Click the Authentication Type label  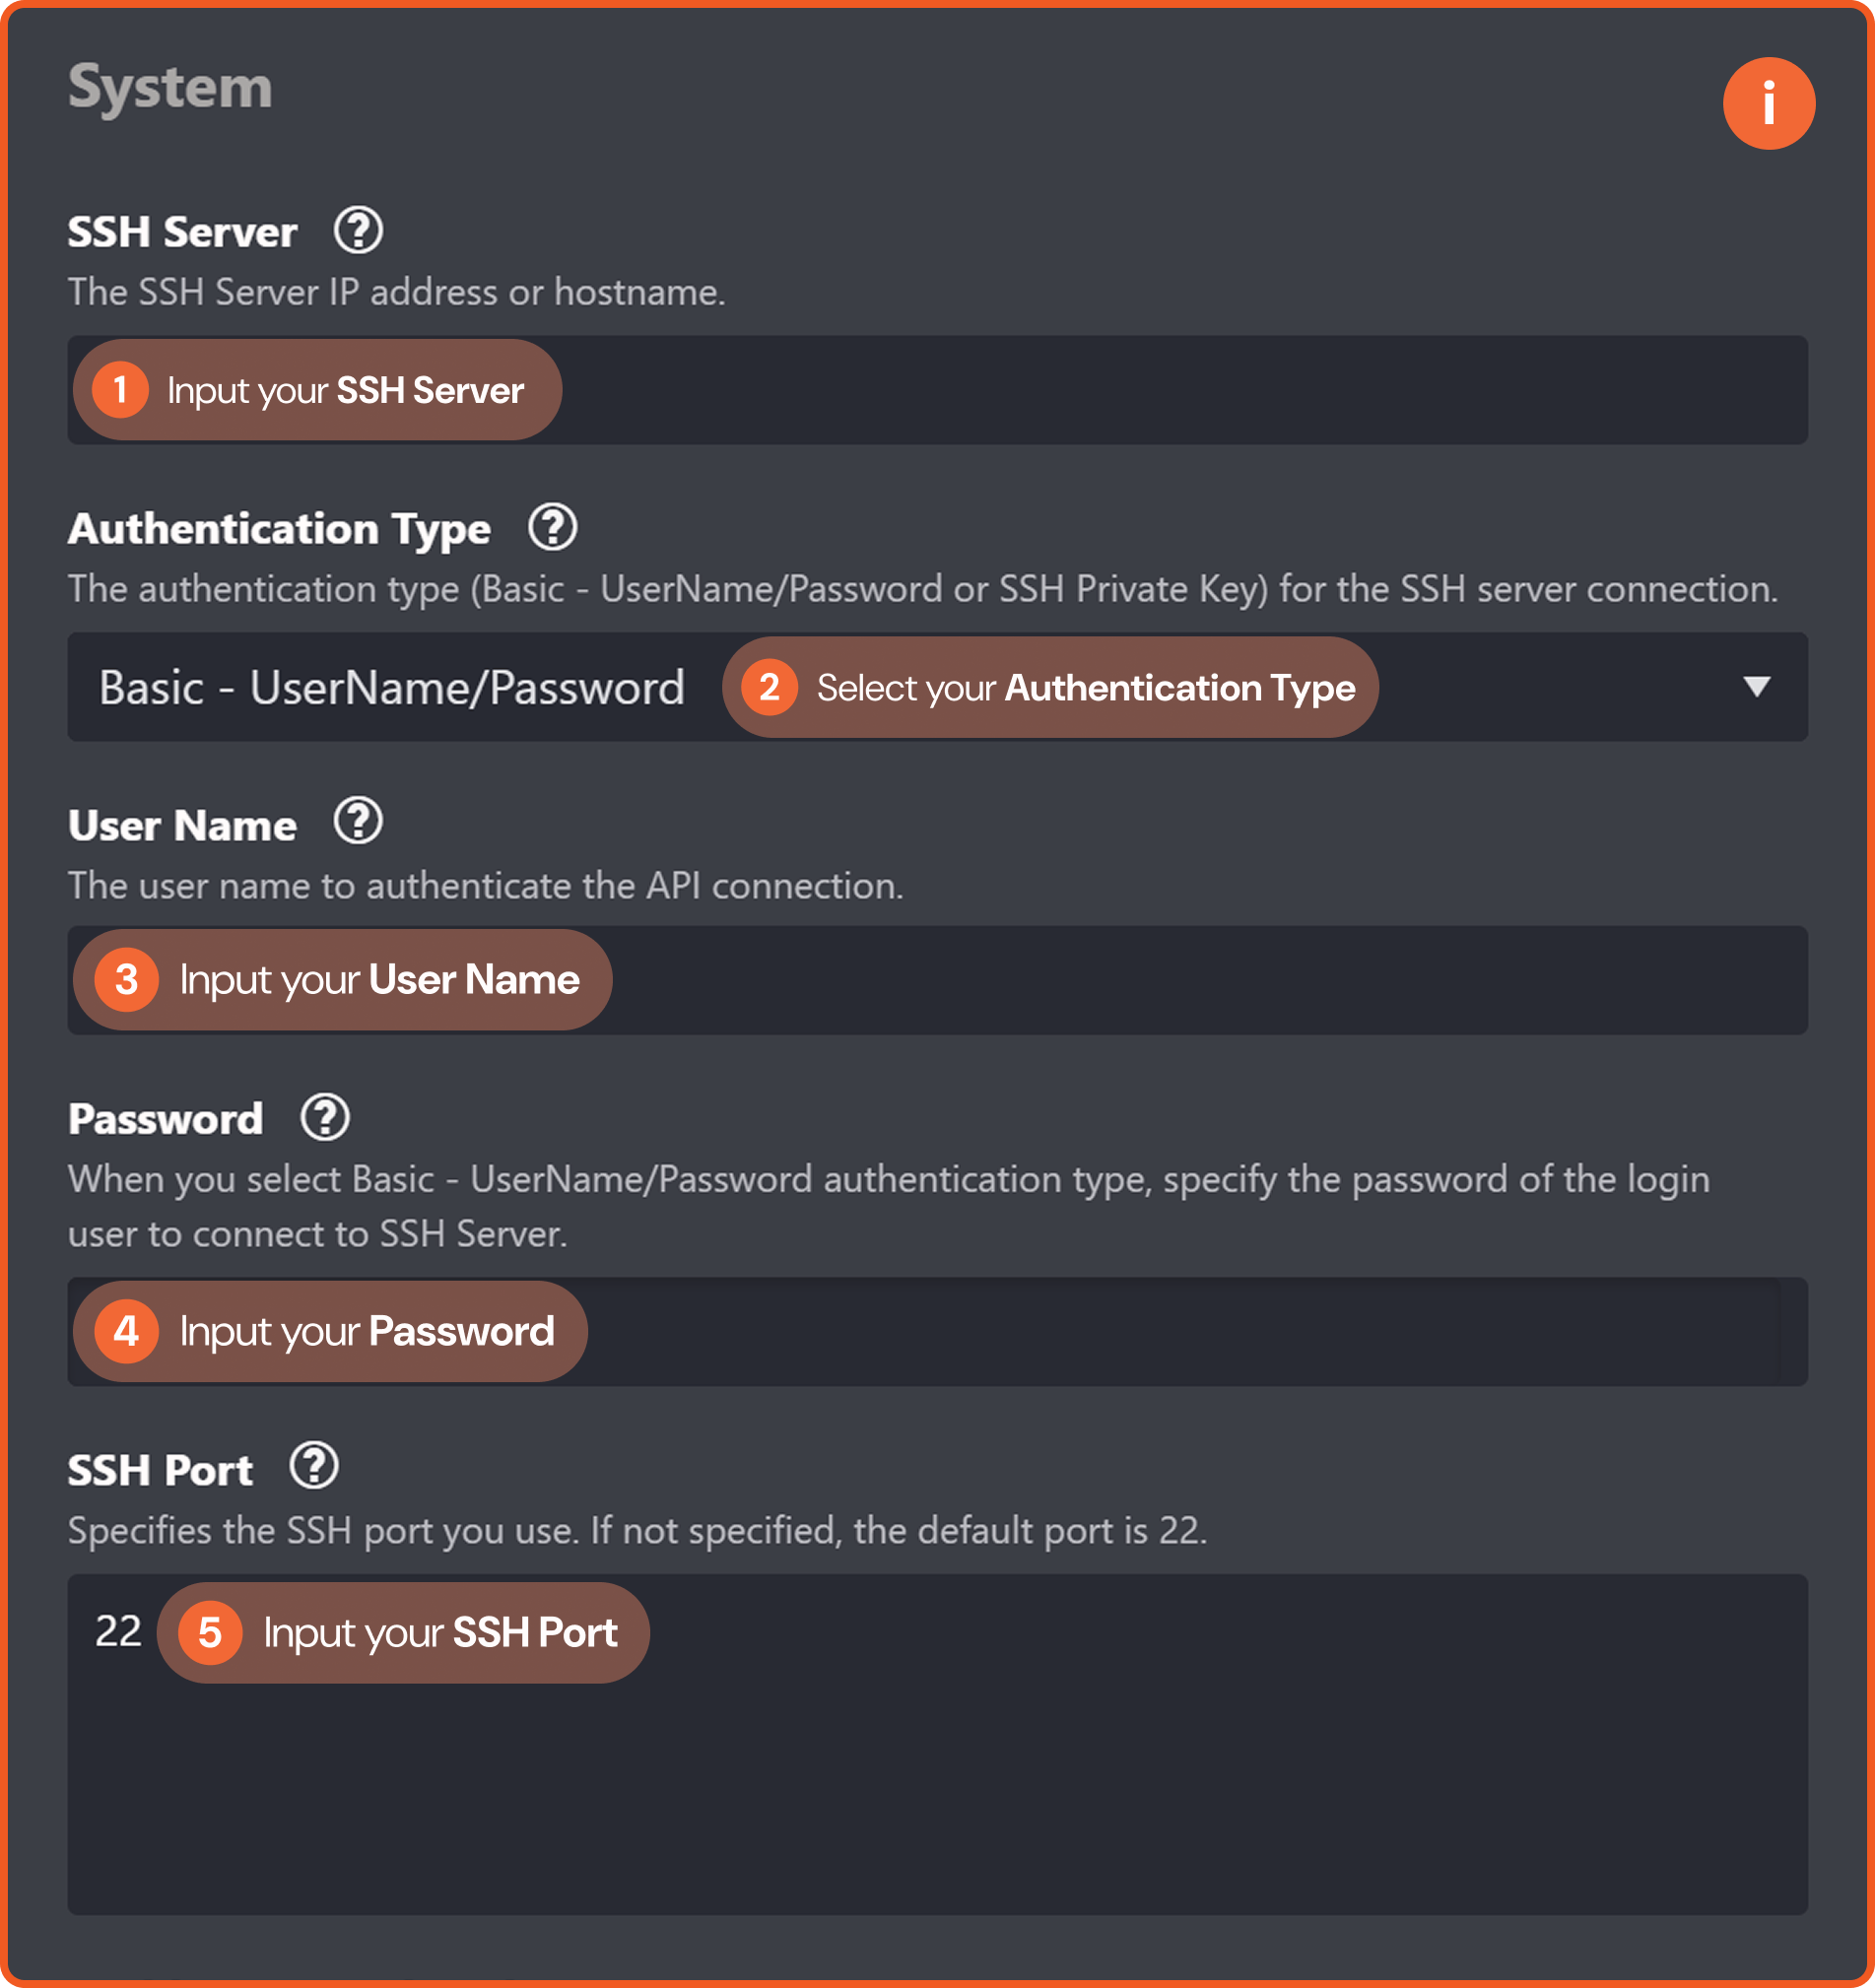[x=279, y=529]
